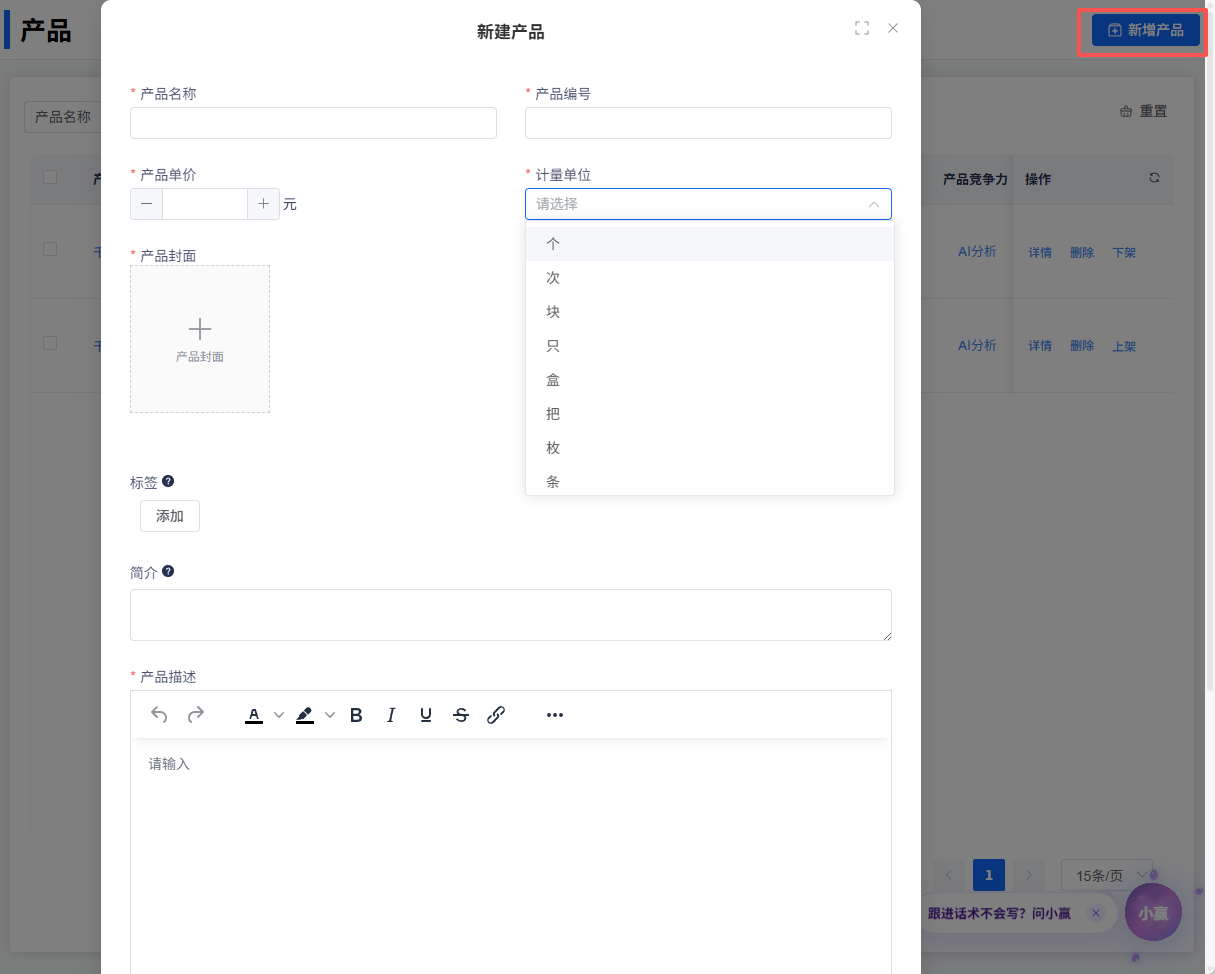Click the undo icon in editor toolbar
Screen dimensions: 1215x974
[159, 715]
